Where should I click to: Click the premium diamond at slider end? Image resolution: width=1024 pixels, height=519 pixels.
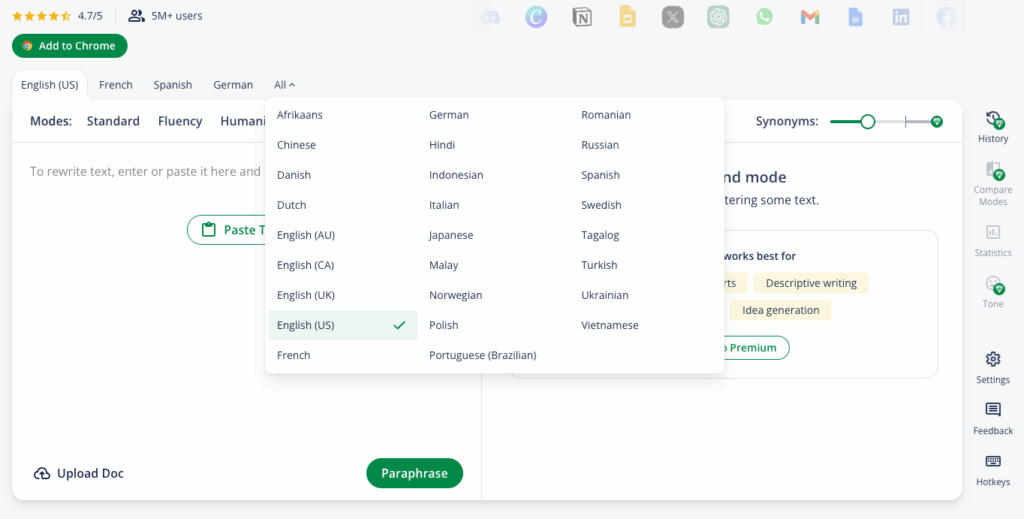[936, 121]
